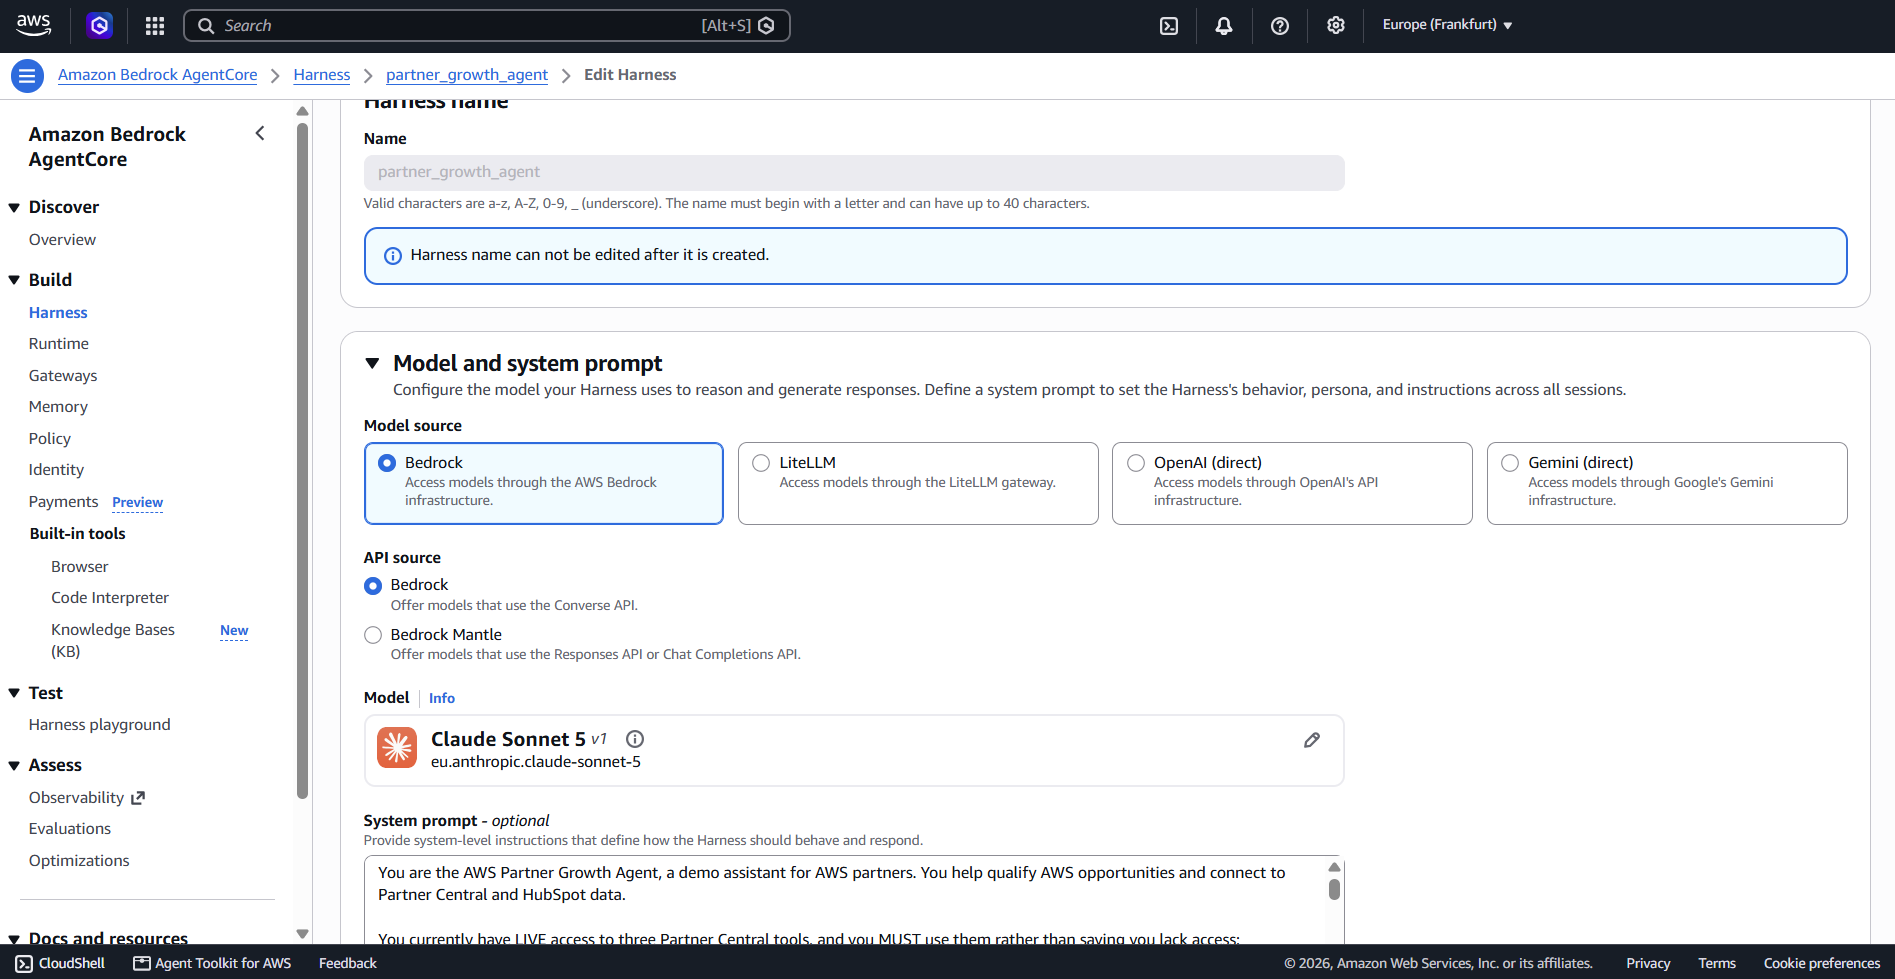Open Memory in the sidebar

(58, 407)
